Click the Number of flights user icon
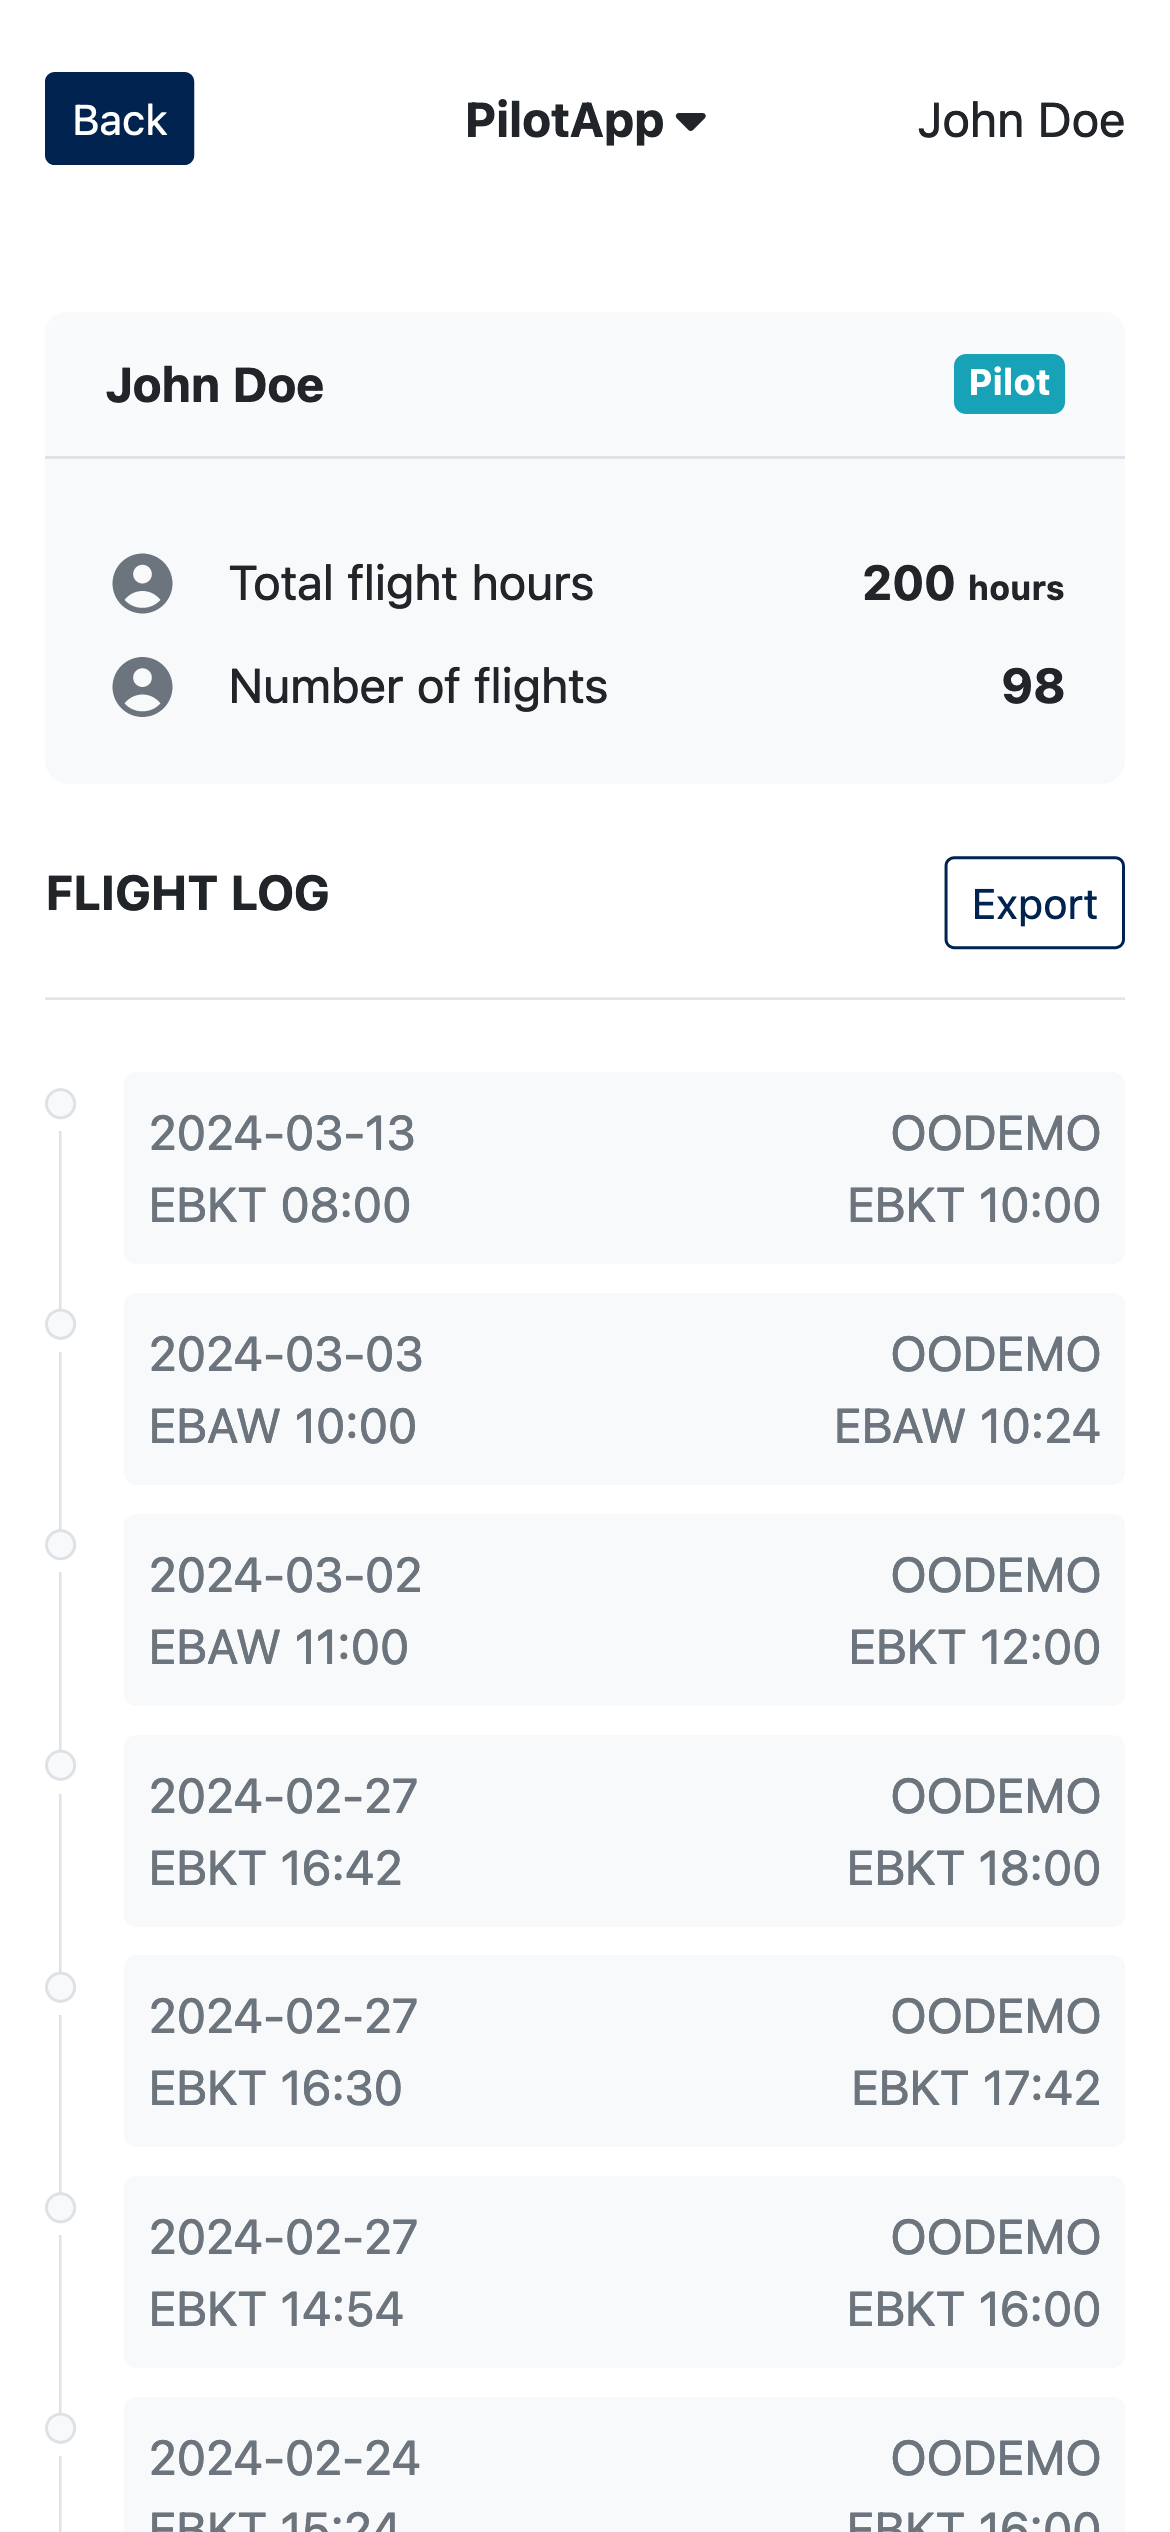This screenshot has width=1170, height=2532. pos(142,687)
